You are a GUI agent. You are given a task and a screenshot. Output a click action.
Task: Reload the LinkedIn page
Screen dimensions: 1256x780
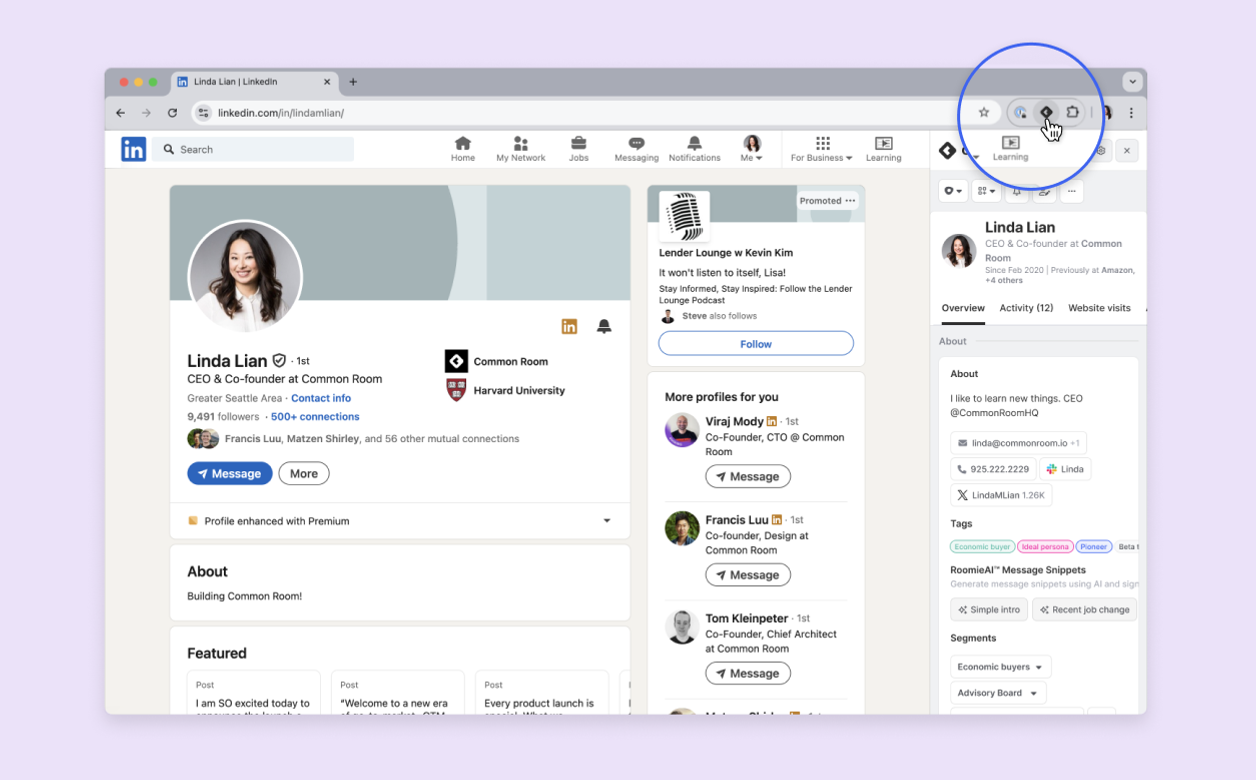tap(172, 113)
